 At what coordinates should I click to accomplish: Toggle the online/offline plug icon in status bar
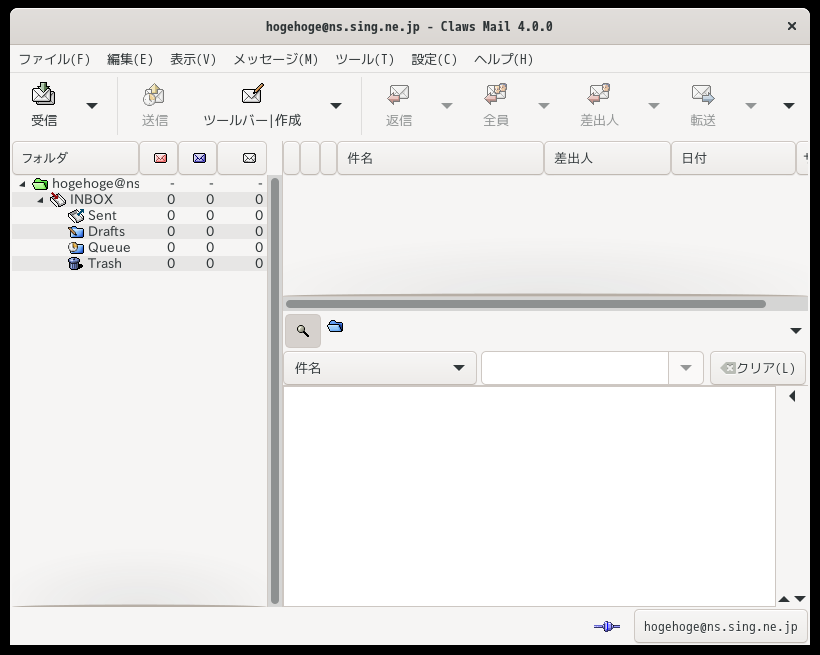(x=607, y=626)
